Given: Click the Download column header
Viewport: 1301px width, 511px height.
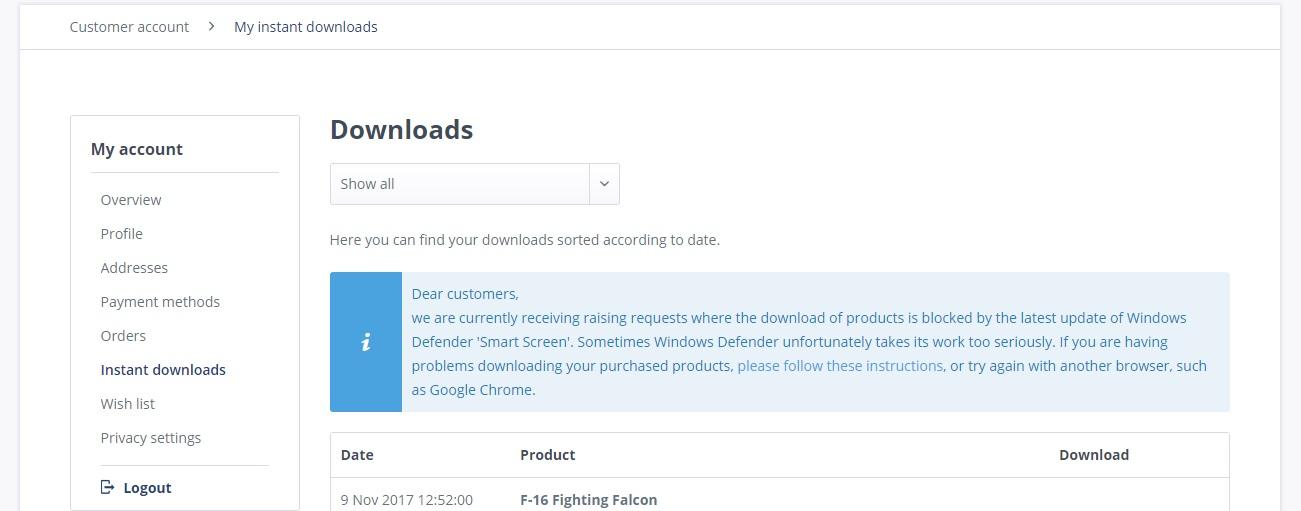Looking at the screenshot, I should 1094,455.
